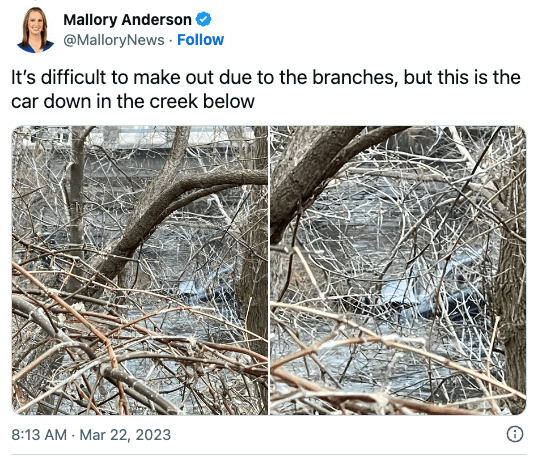538x457 pixels.
Task: Open the right zoomed car photo
Action: [398, 270]
